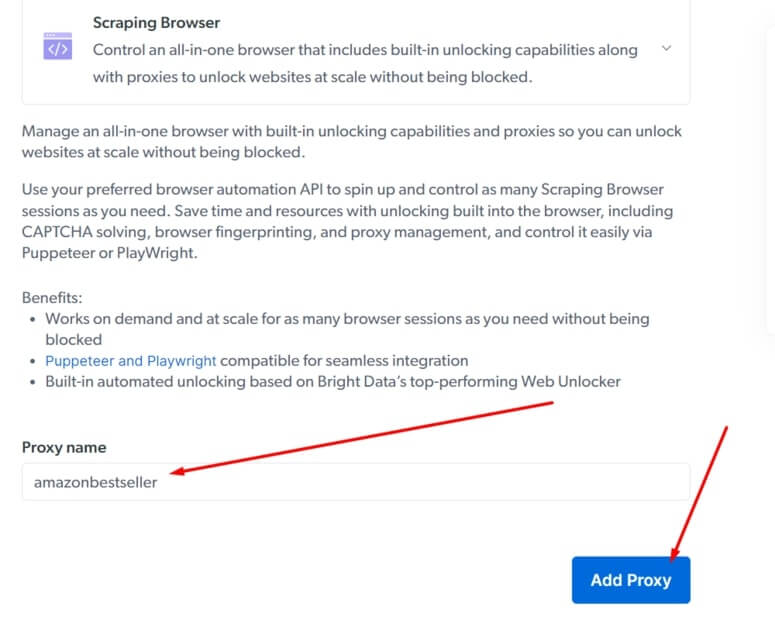Screen dimensions: 775x620
Task: Open the Puppeteer and Playwright link
Action: [x=132, y=360]
